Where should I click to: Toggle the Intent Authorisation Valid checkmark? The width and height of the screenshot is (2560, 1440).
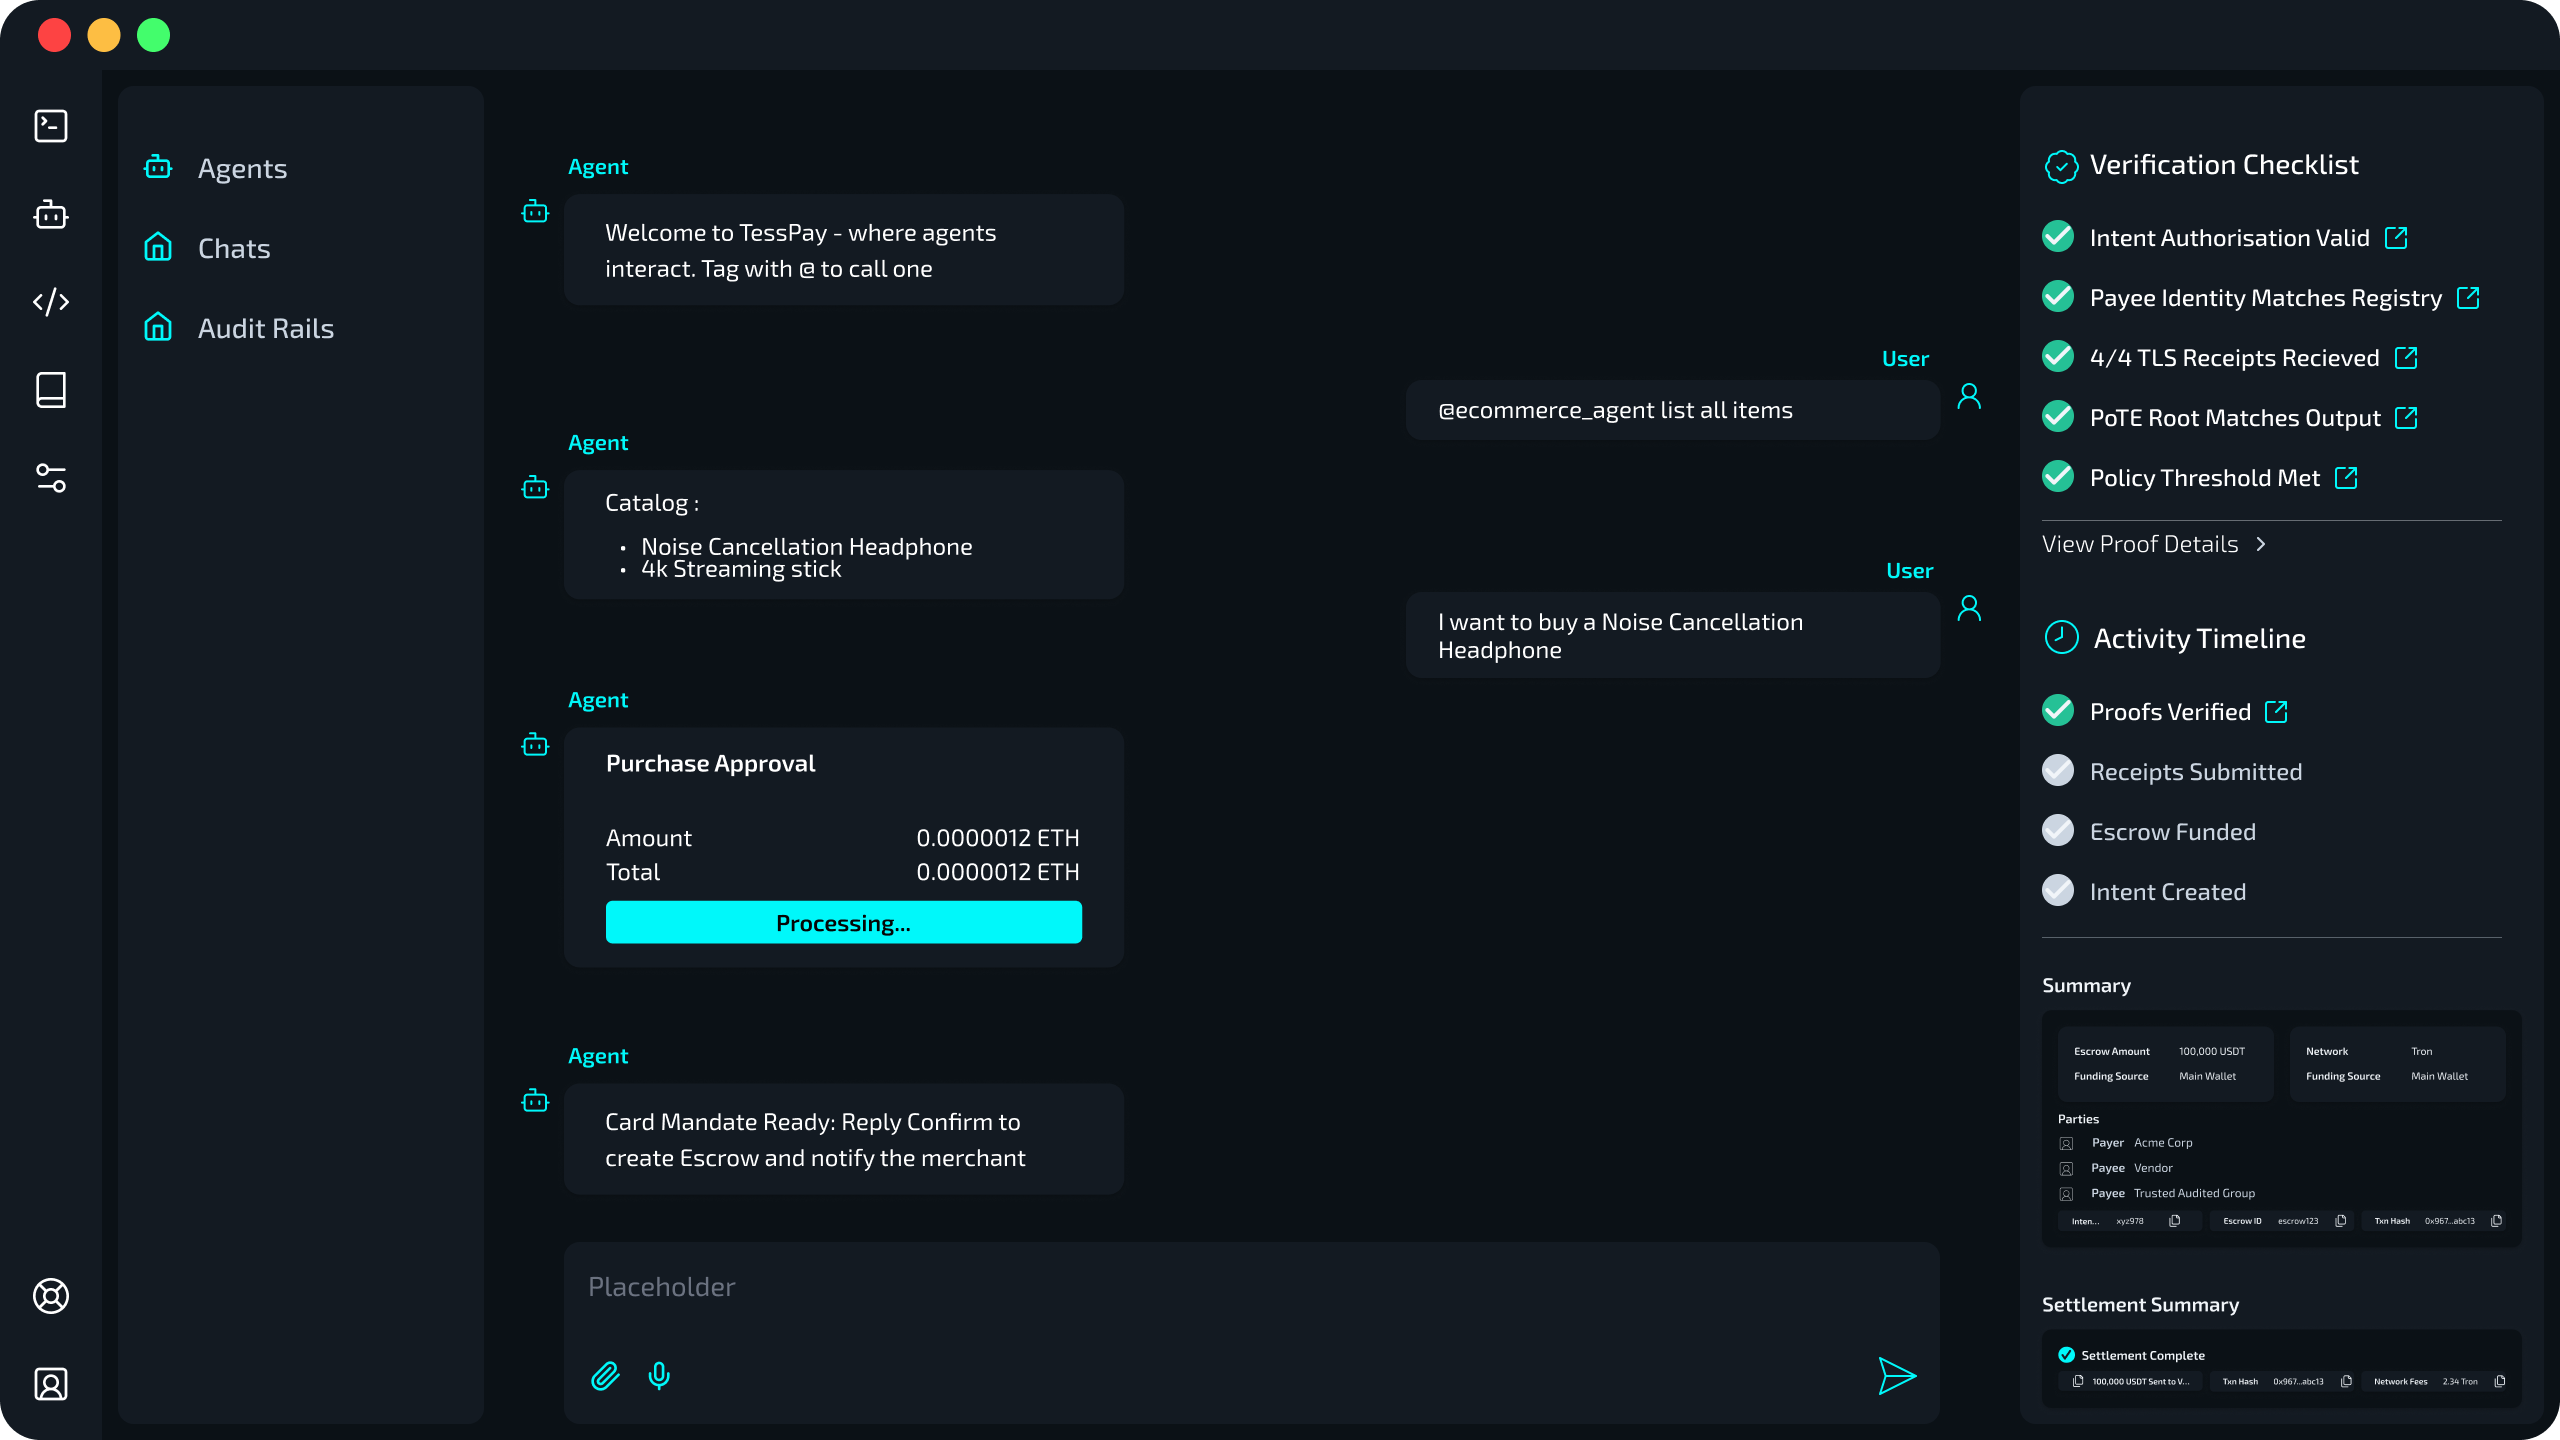tap(2058, 237)
